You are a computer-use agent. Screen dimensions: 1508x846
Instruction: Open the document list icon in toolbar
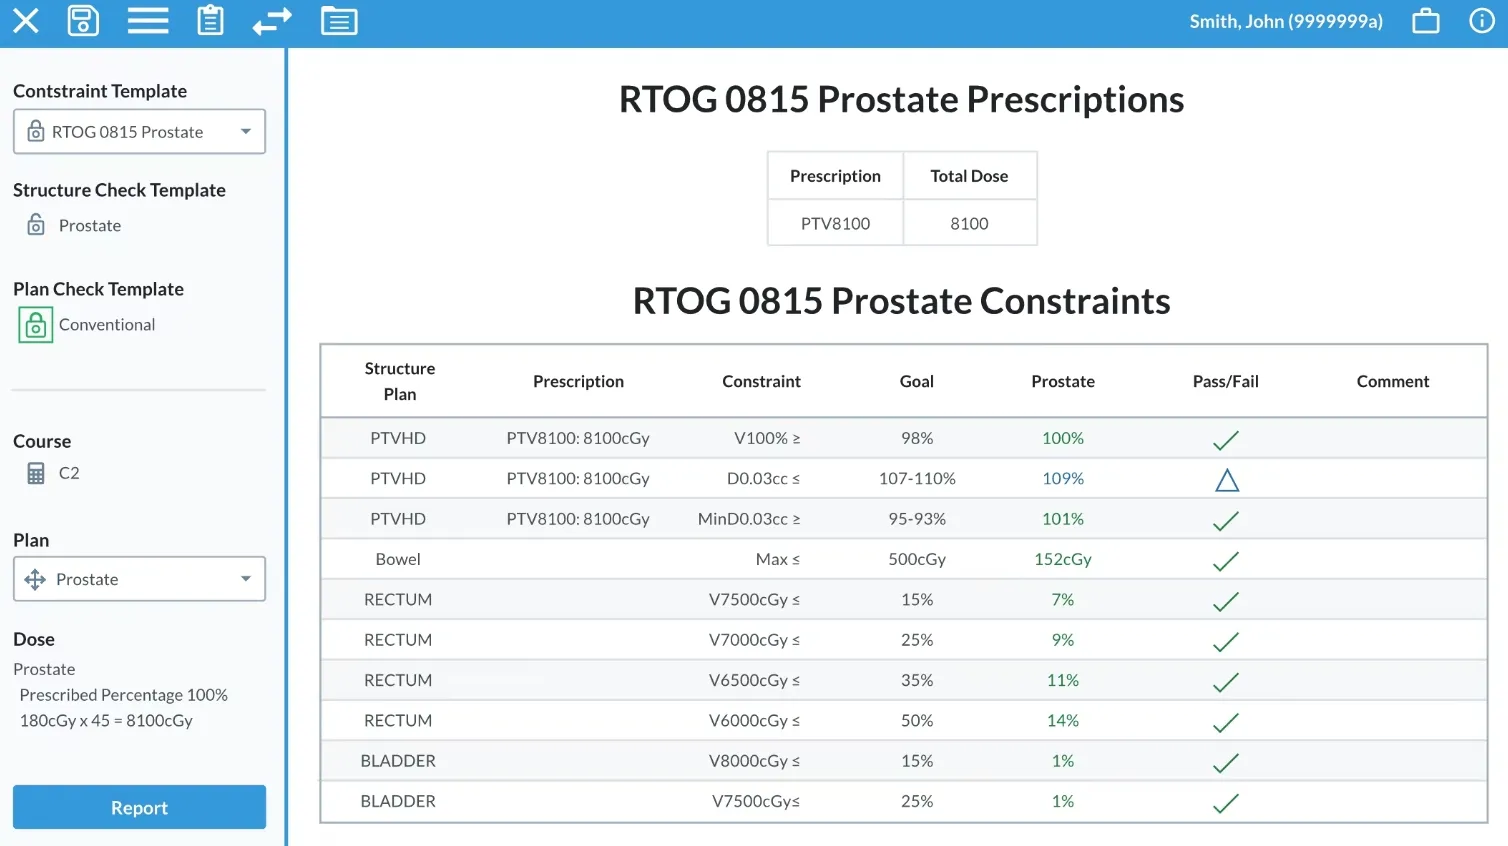pyautogui.click(x=339, y=21)
